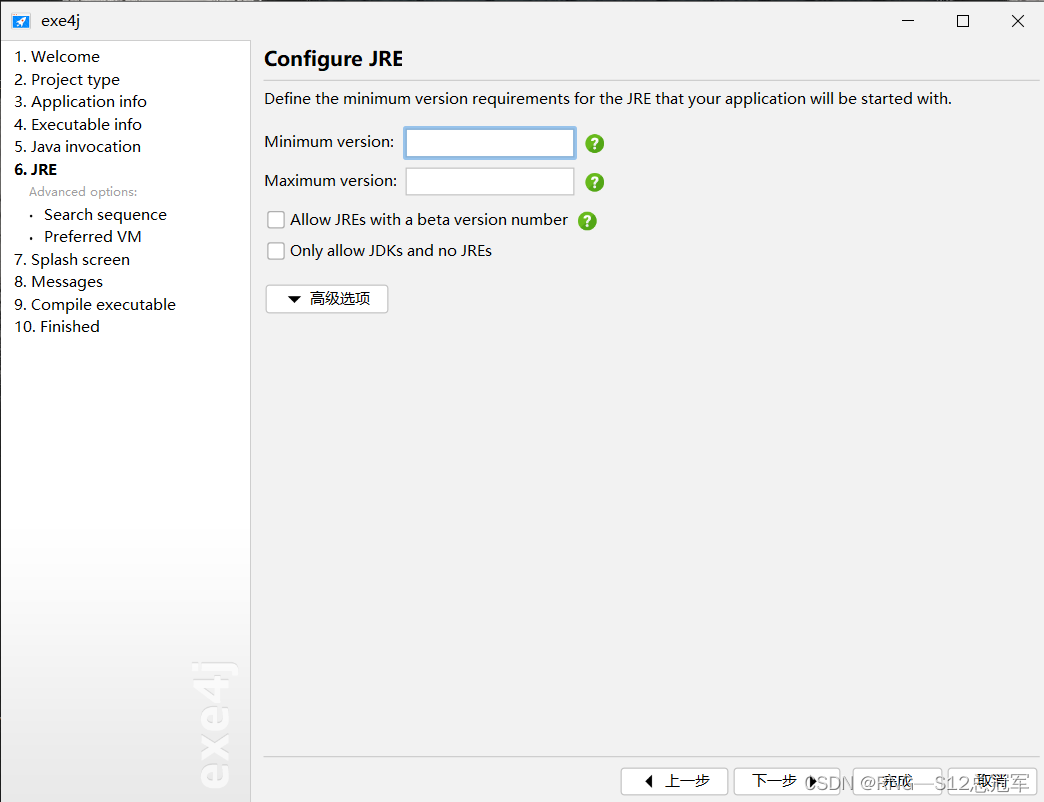Enable Allow JREs with a beta version number

pos(276,220)
